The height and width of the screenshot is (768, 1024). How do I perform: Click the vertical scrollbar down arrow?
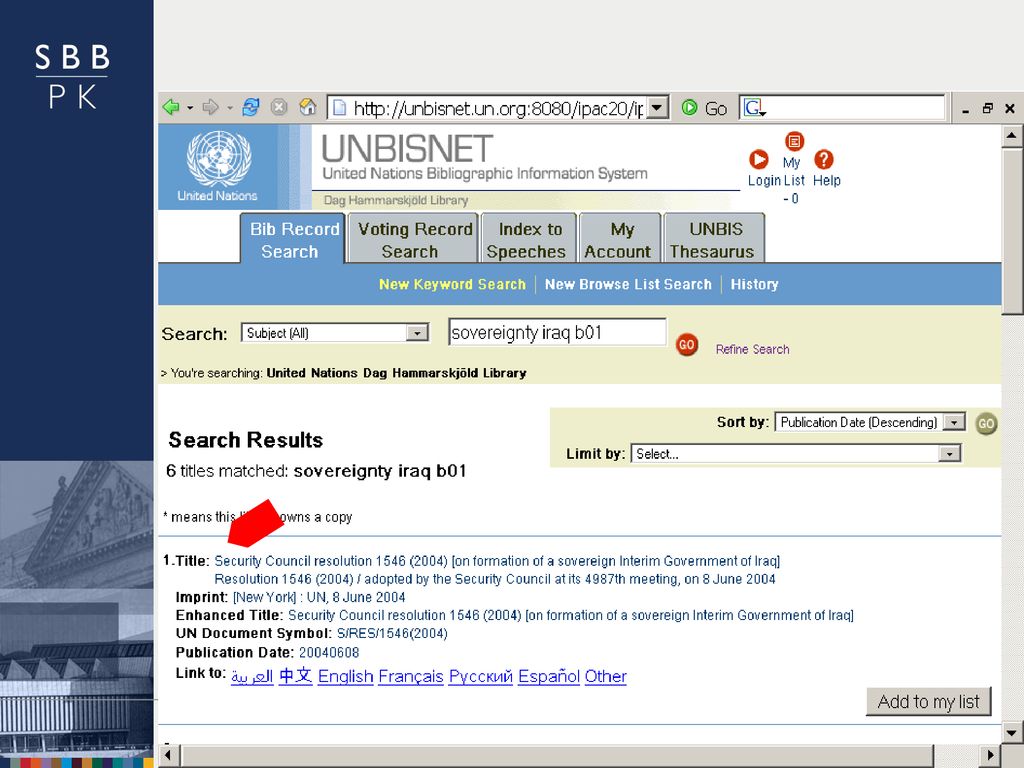pyautogui.click(x=1012, y=731)
